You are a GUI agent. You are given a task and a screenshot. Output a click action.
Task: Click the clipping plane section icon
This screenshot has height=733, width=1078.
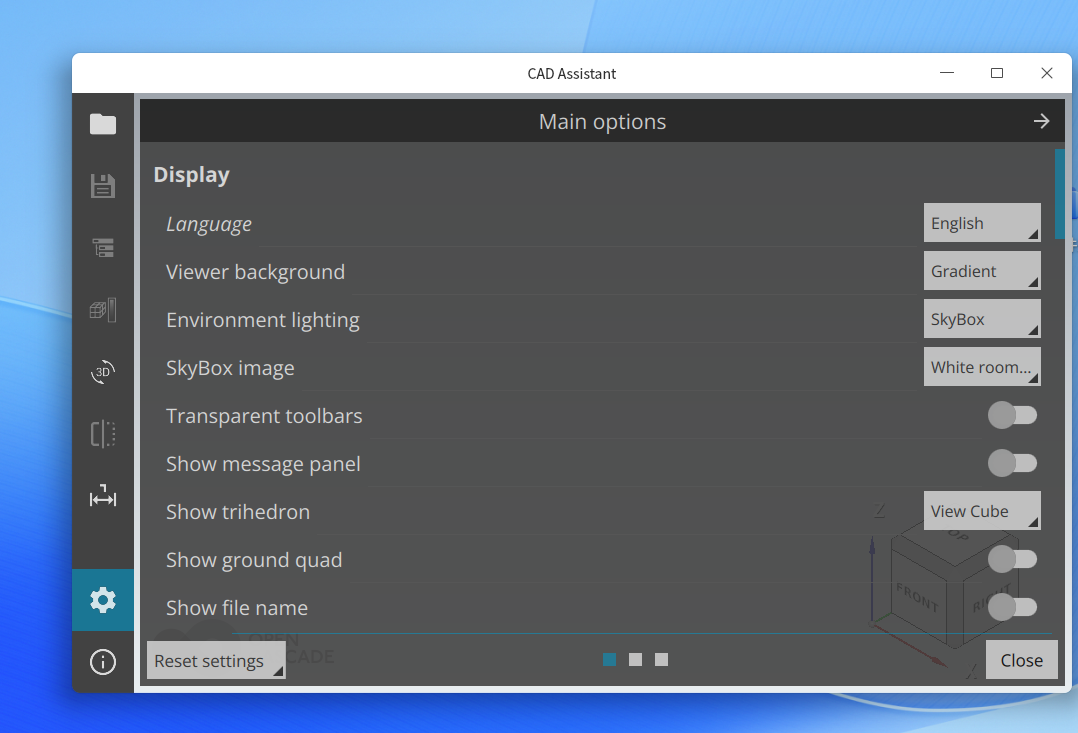(x=103, y=434)
